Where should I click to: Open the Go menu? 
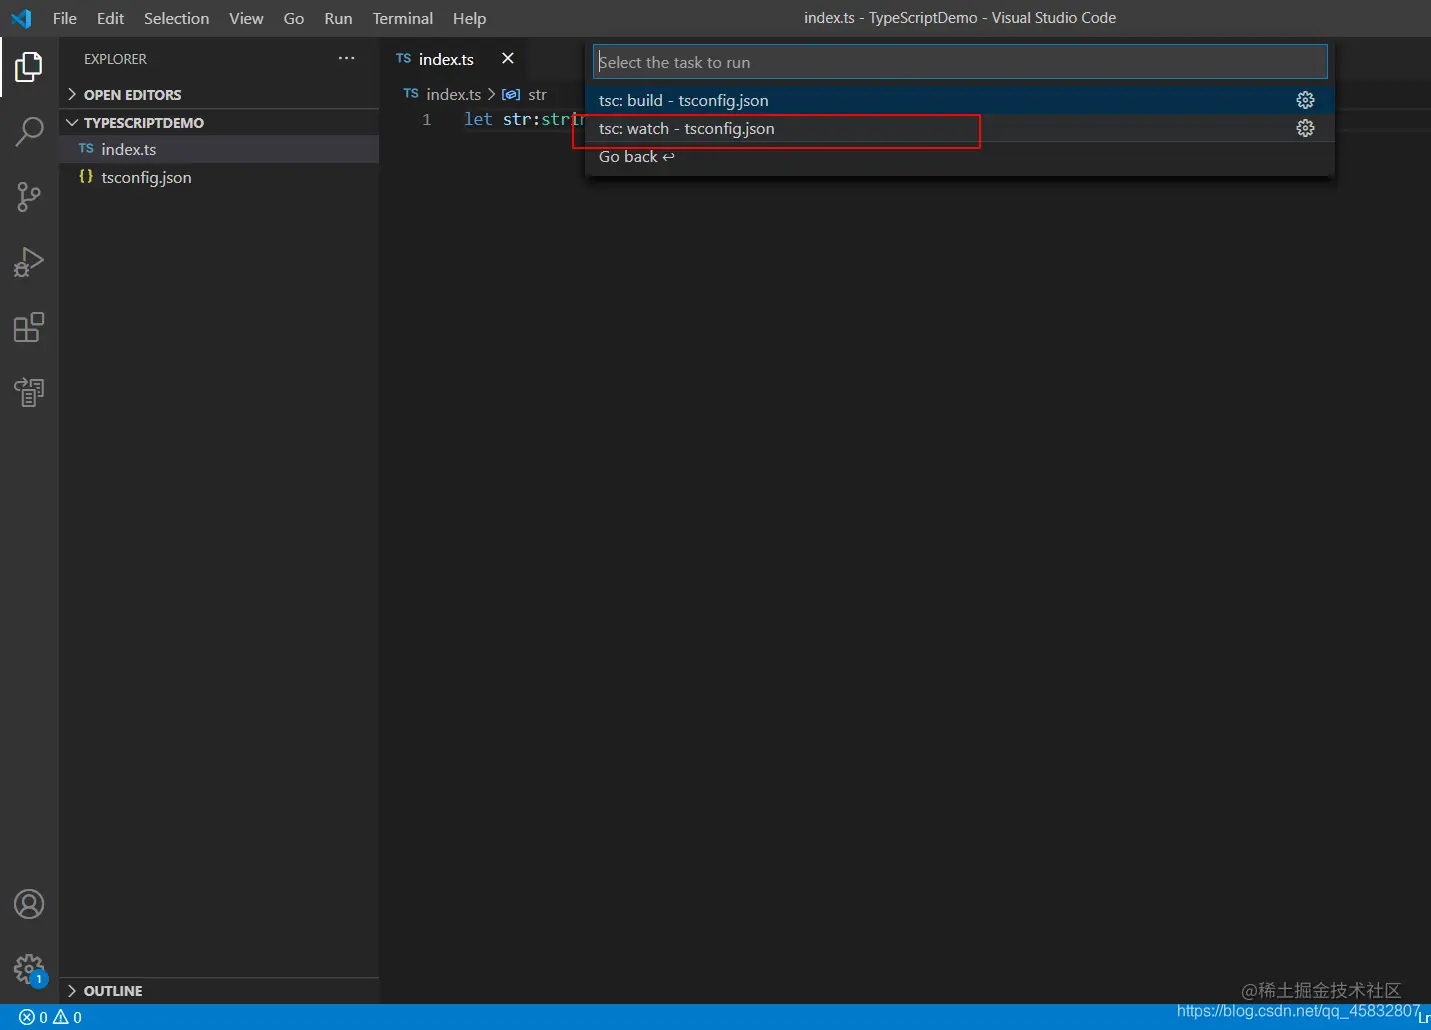(293, 18)
